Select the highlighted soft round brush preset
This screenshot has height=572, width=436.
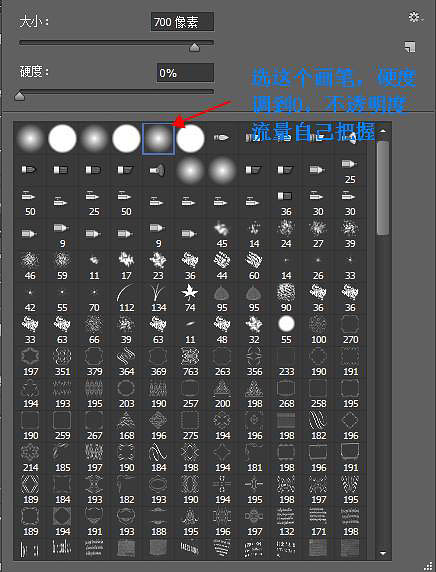(158, 139)
